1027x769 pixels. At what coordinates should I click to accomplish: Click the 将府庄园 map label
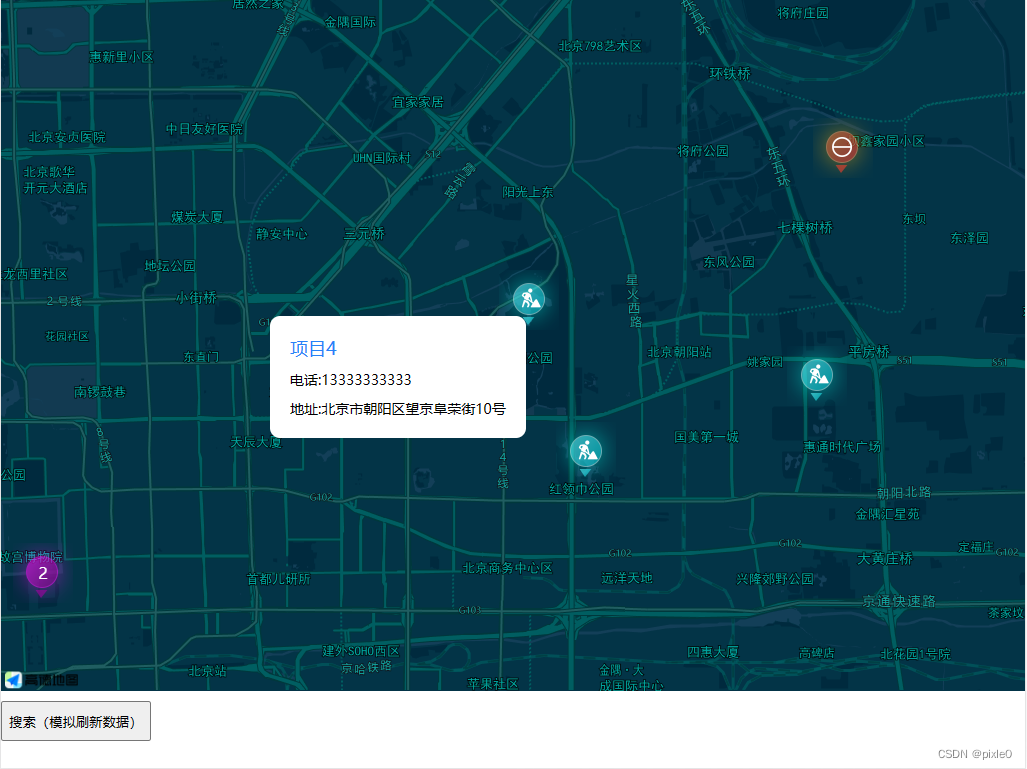[802, 13]
